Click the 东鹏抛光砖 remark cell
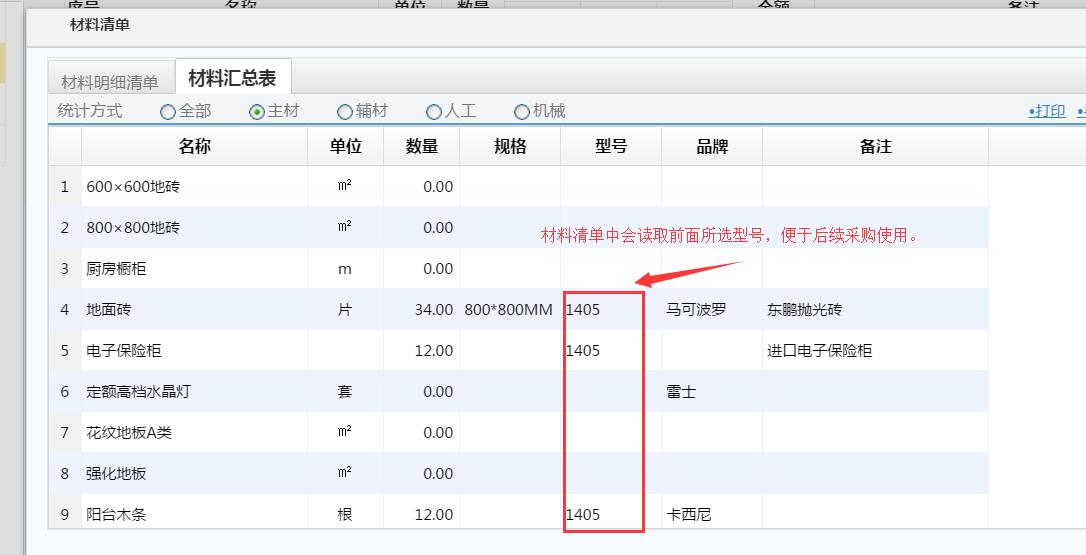The height and width of the screenshot is (555, 1086). coord(805,310)
